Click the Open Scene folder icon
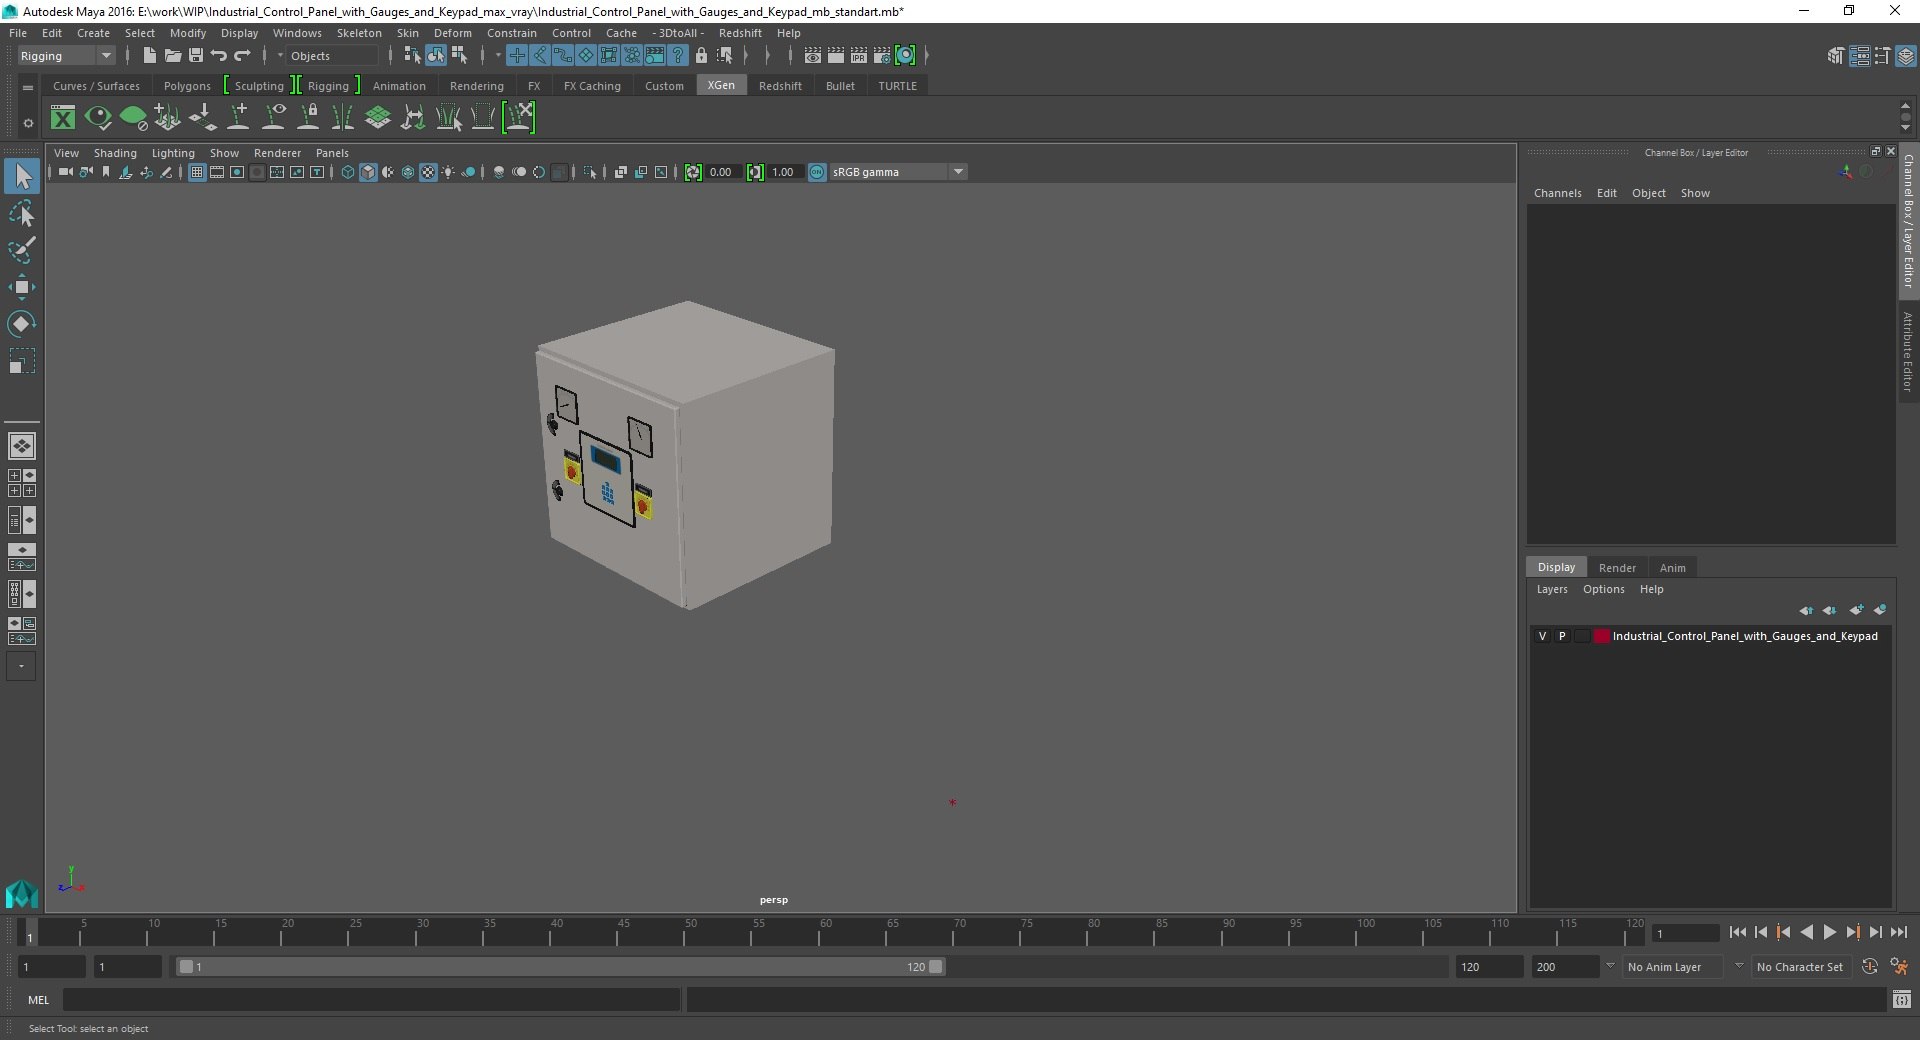This screenshot has width=1920, height=1040. [172, 56]
